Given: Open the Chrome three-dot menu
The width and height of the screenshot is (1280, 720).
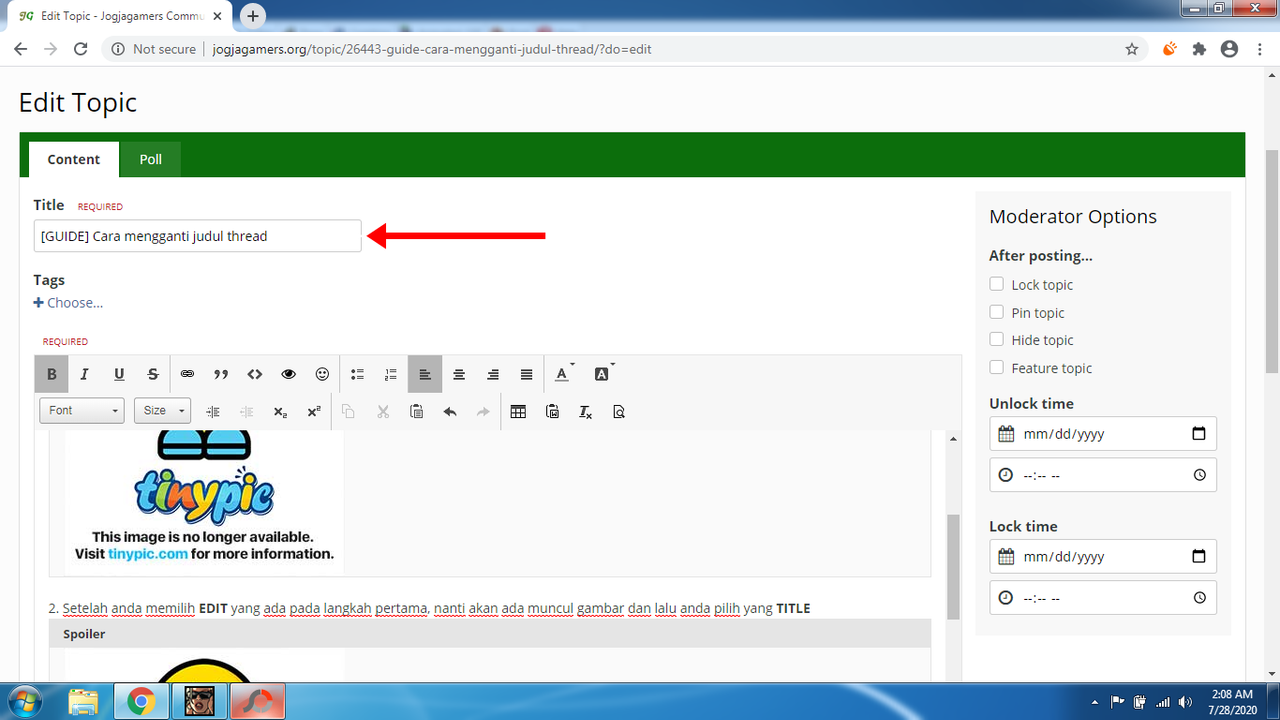Looking at the screenshot, I should coord(1260,49).
